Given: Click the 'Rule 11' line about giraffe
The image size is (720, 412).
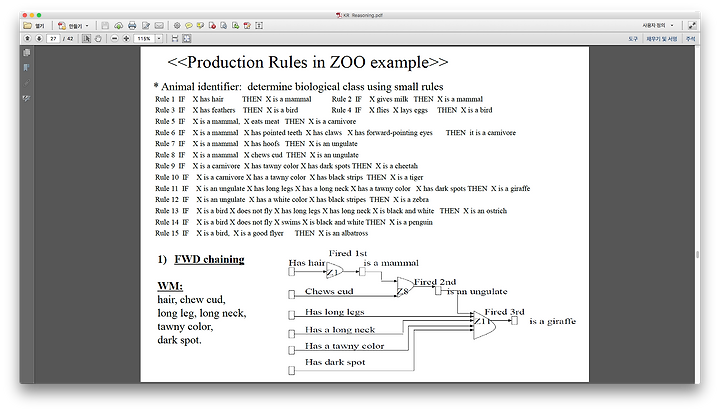Looking at the screenshot, I should [343, 188].
